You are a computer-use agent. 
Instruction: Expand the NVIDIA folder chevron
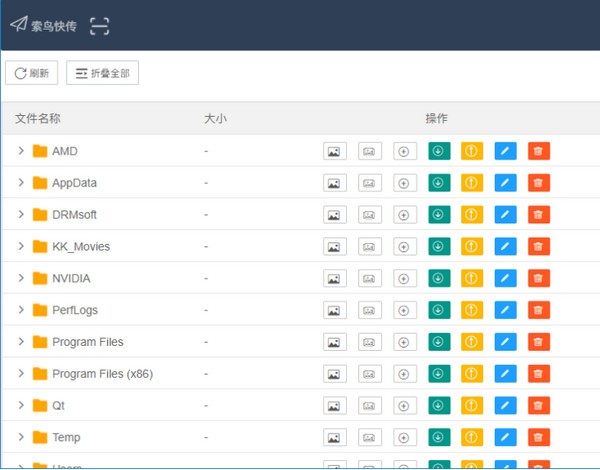point(21,279)
